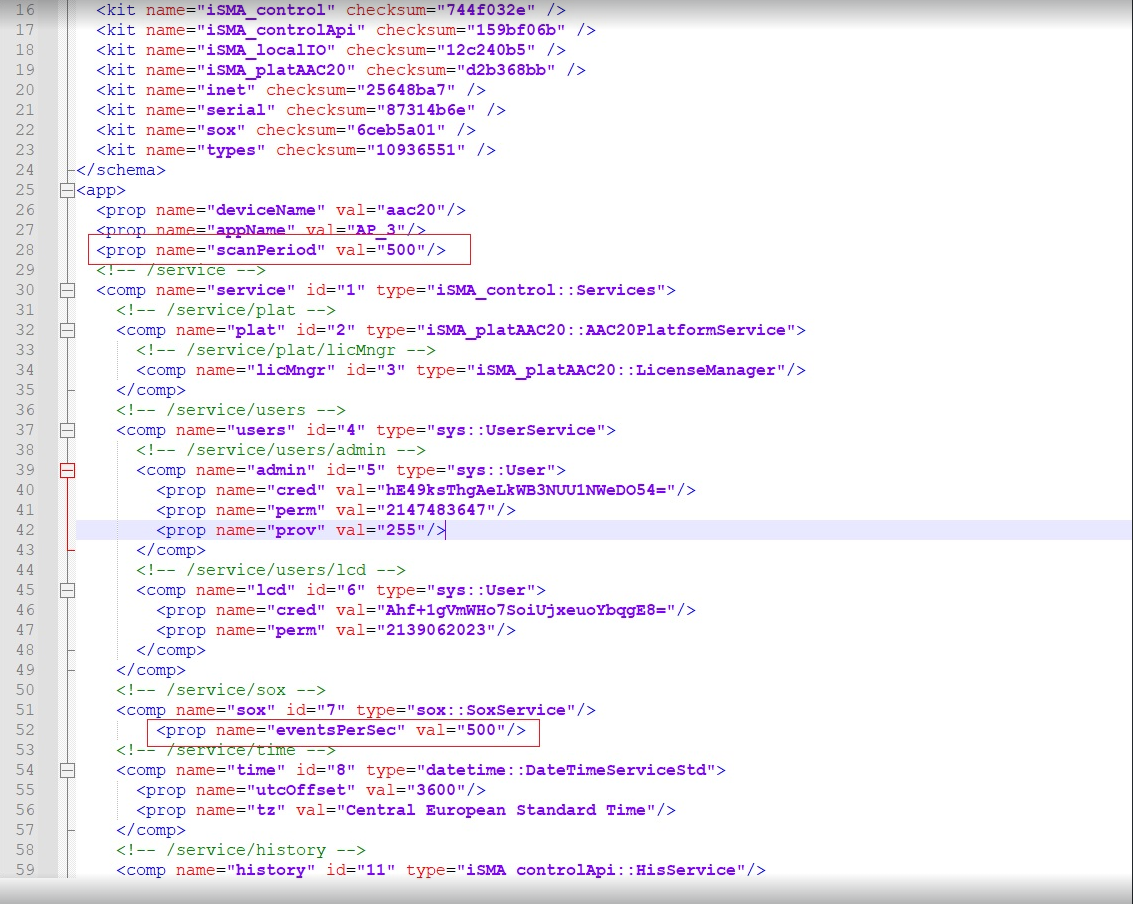Viewport: 1133px width, 904px height.
Task: Collapse the "users" comp fold on line 37
Action: [67, 430]
